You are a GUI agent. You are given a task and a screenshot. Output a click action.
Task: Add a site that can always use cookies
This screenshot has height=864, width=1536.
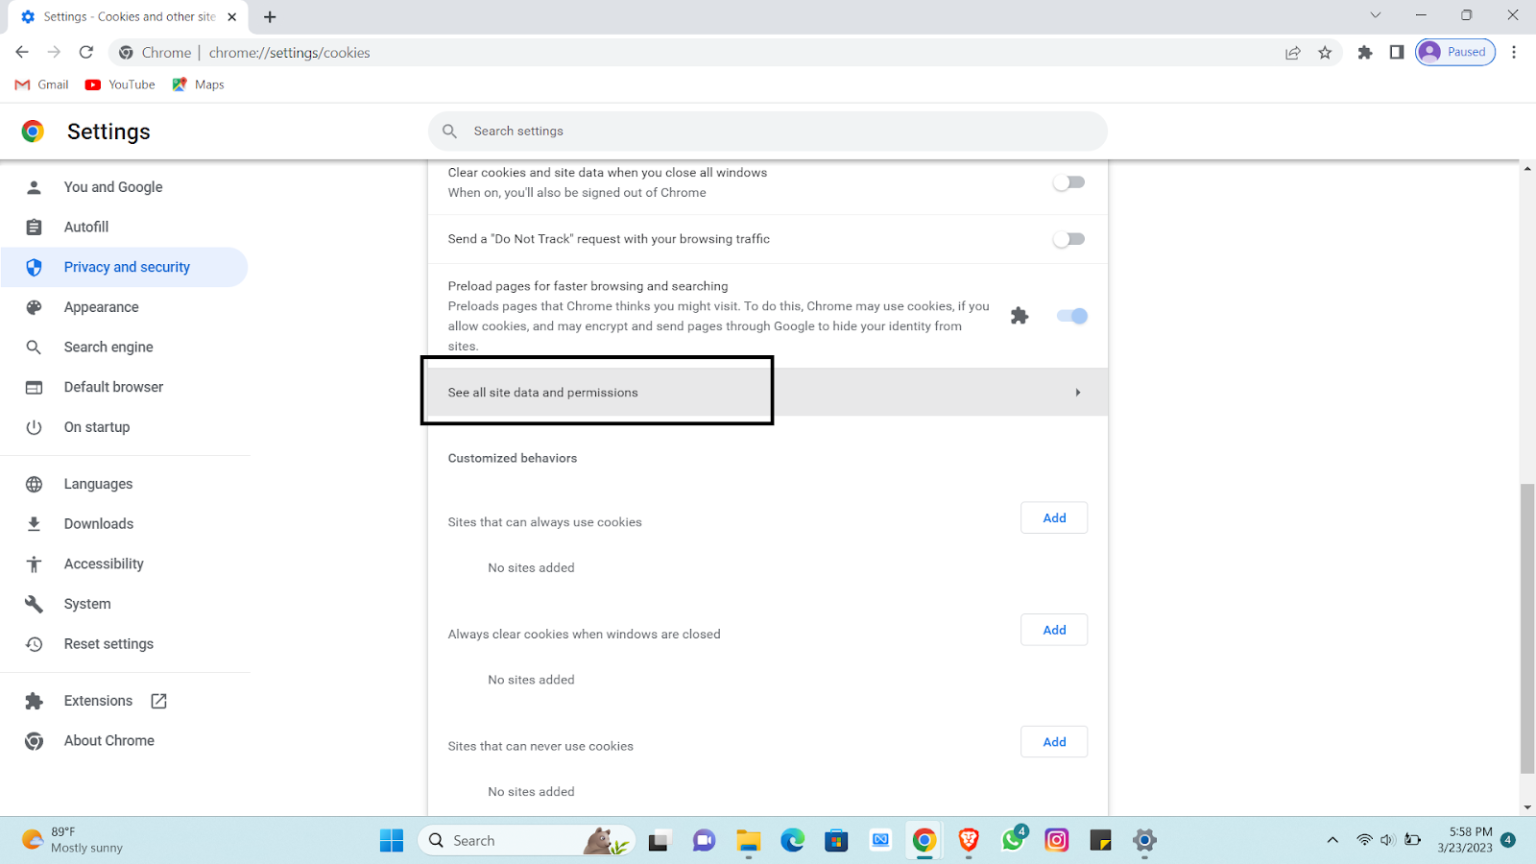click(x=1053, y=518)
